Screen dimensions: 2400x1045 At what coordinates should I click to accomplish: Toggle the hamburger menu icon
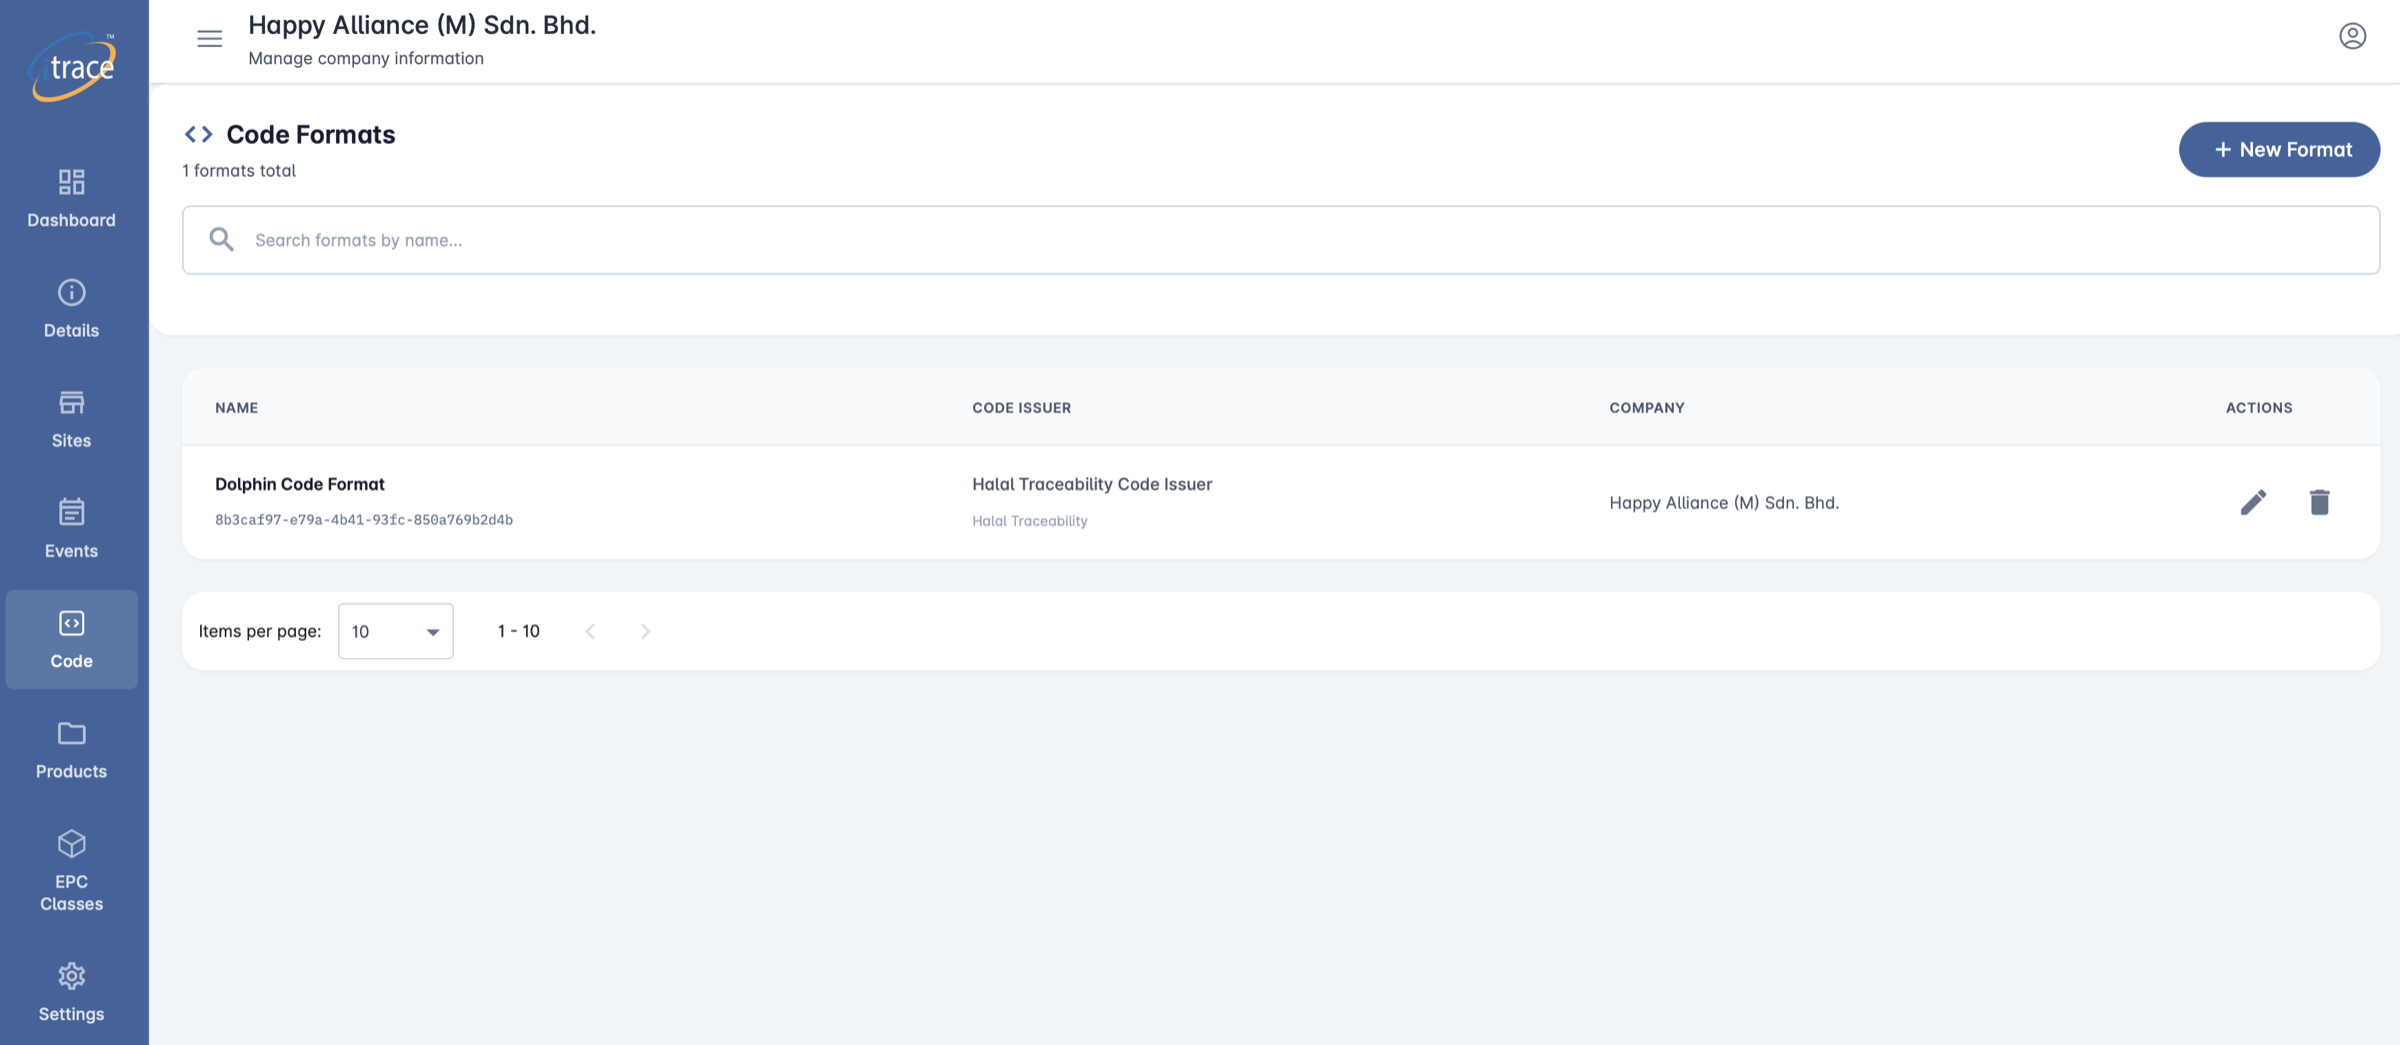[x=209, y=39]
